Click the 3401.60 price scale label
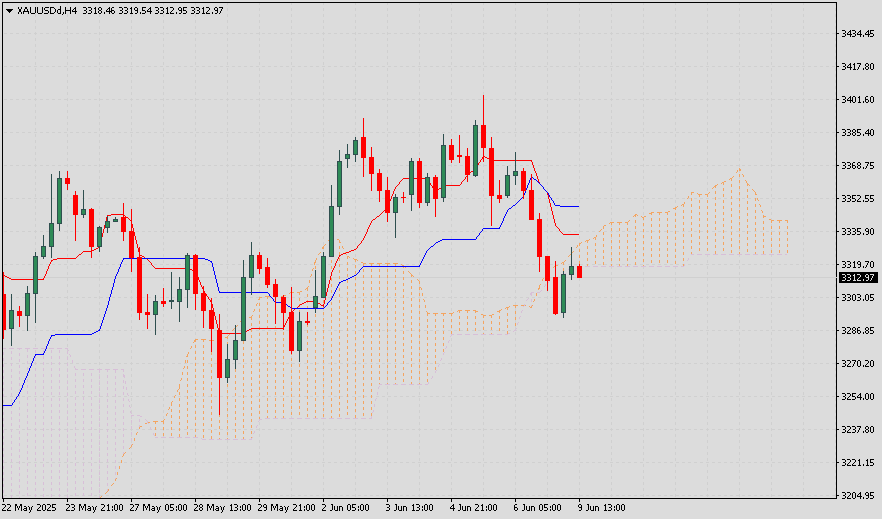Viewport: 882px width, 519px height. tap(857, 100)
